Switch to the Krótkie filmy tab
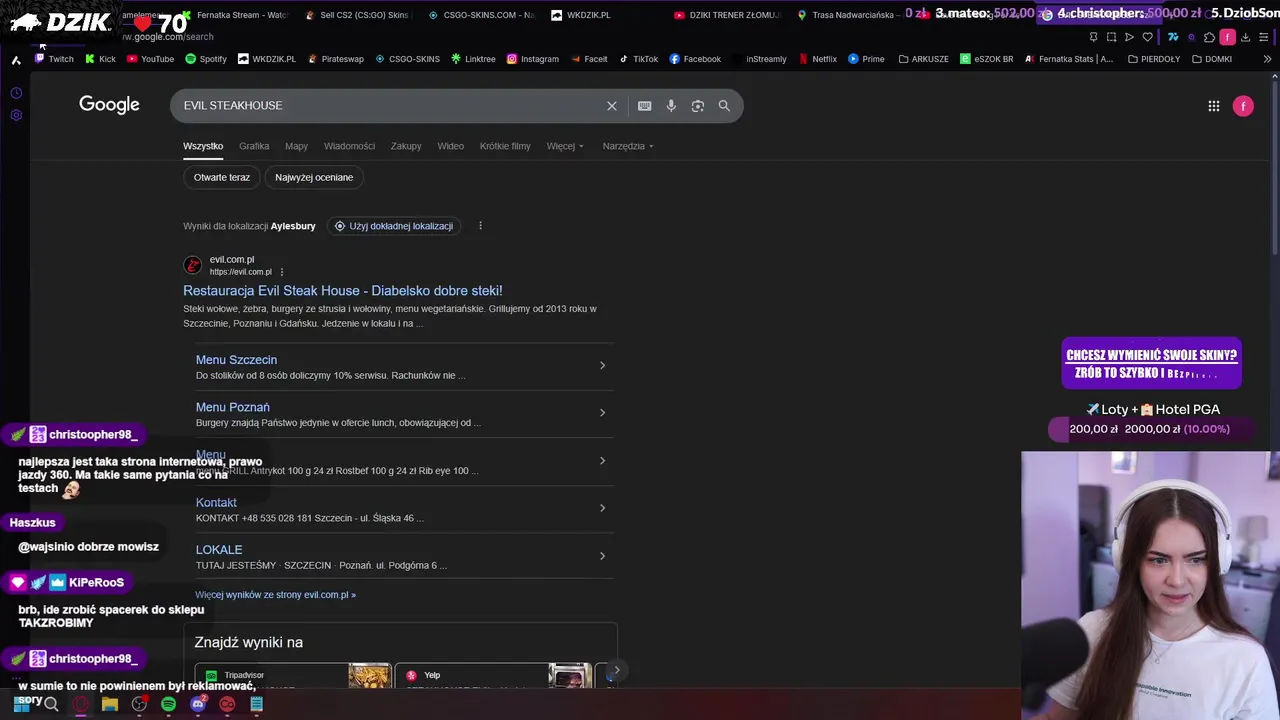1280x720 pixels. (x=505, y=146)
